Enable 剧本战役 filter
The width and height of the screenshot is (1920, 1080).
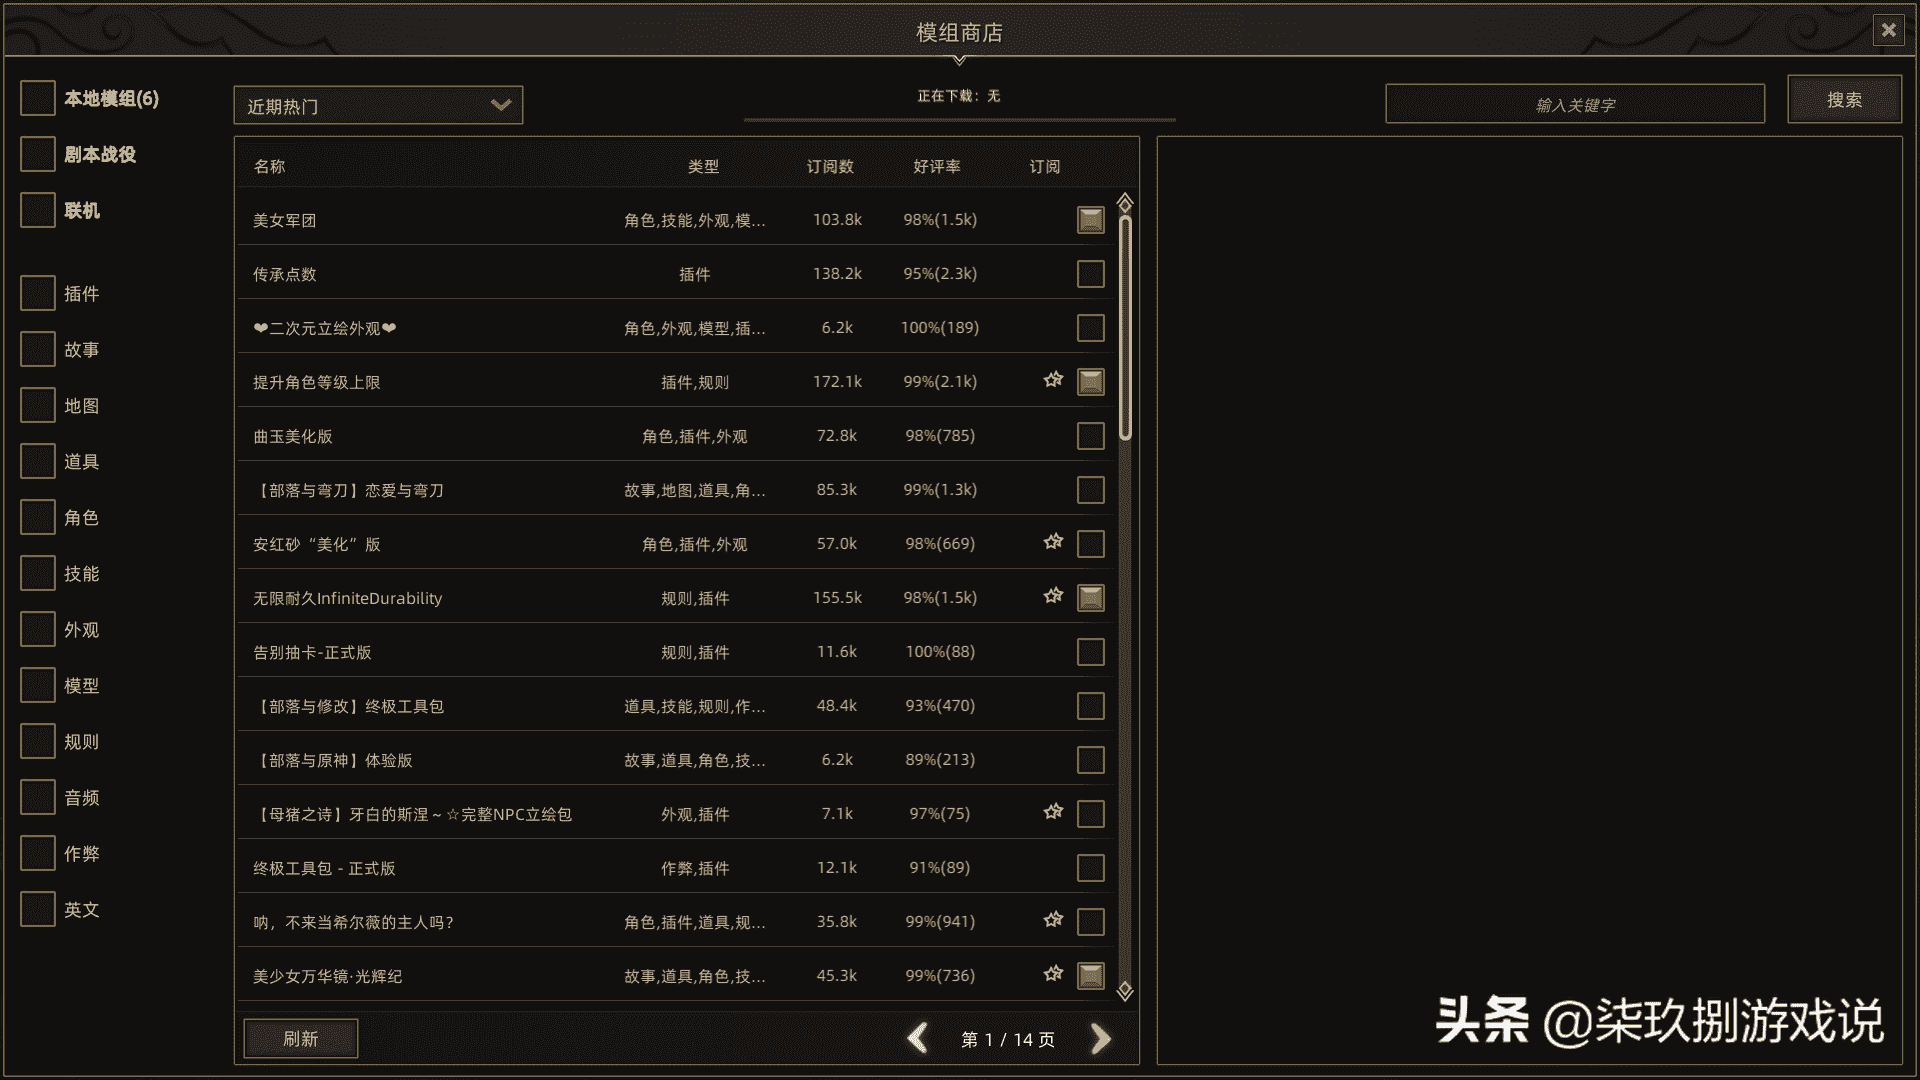[38, 154]
